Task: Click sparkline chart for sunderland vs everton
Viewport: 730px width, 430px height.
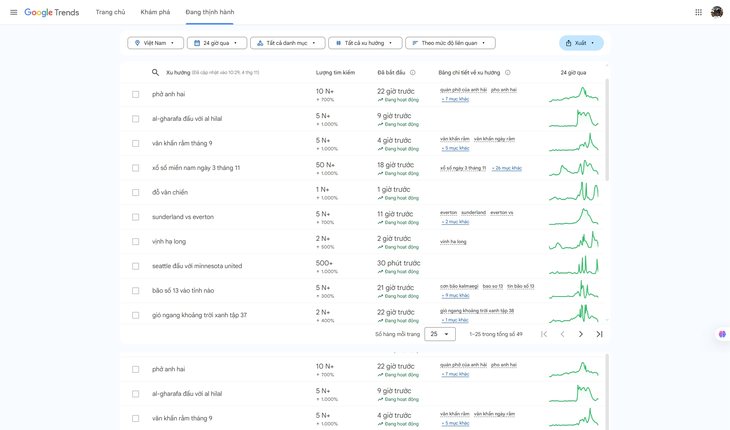Action: [574, 217]
